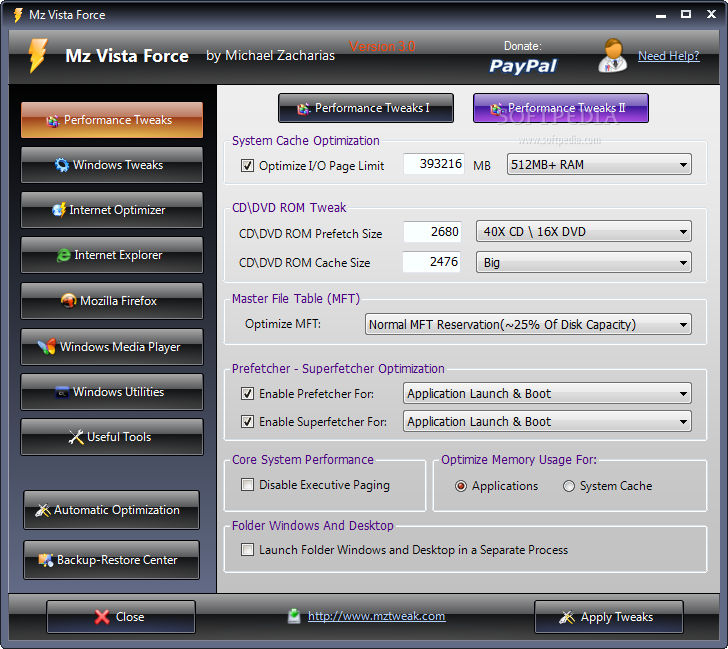Open the Big cache size dropdown
This screenshot has height=649, width=728.
click(584, 263)
